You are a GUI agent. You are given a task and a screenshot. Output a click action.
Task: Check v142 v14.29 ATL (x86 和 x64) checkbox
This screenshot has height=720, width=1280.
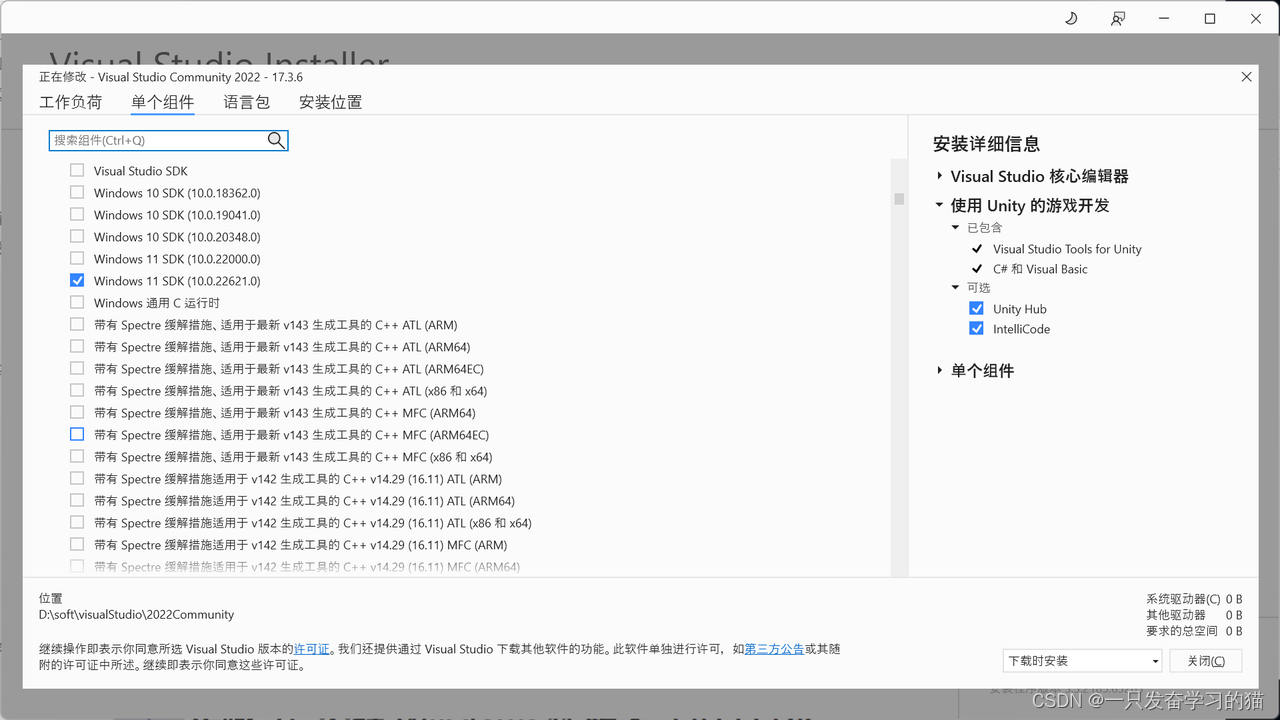(x=77, y=522)
